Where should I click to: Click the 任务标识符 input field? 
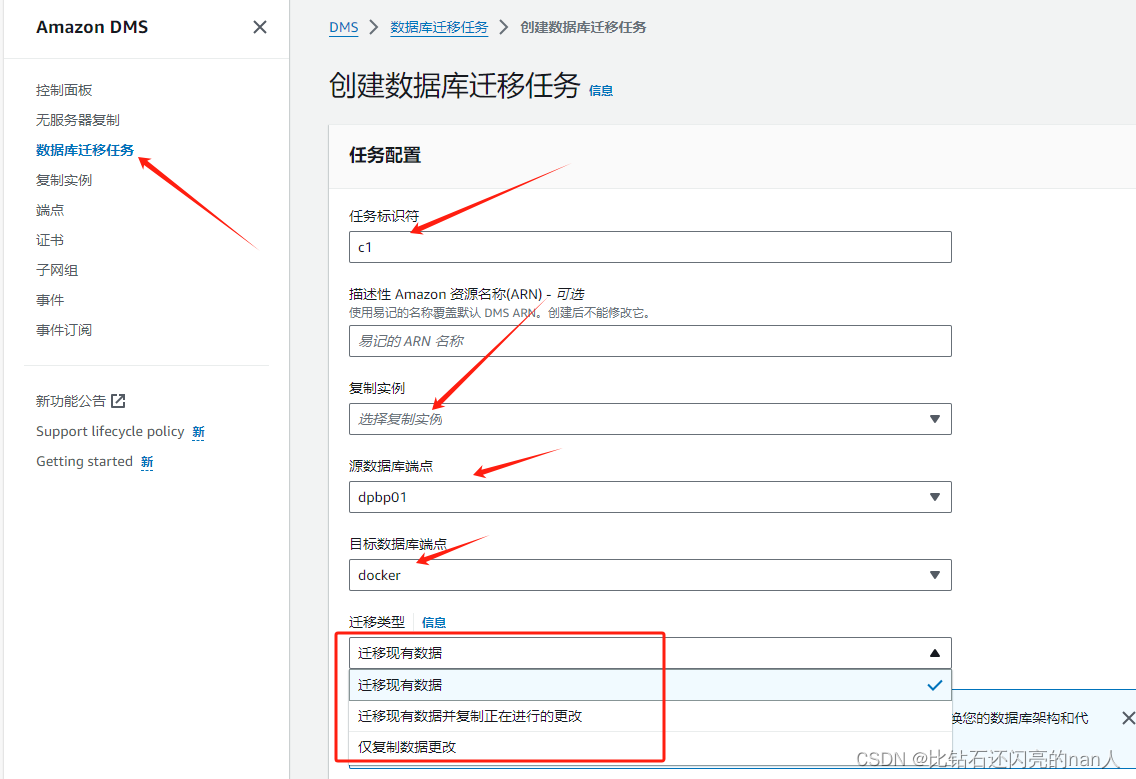[x=650, y=247]
